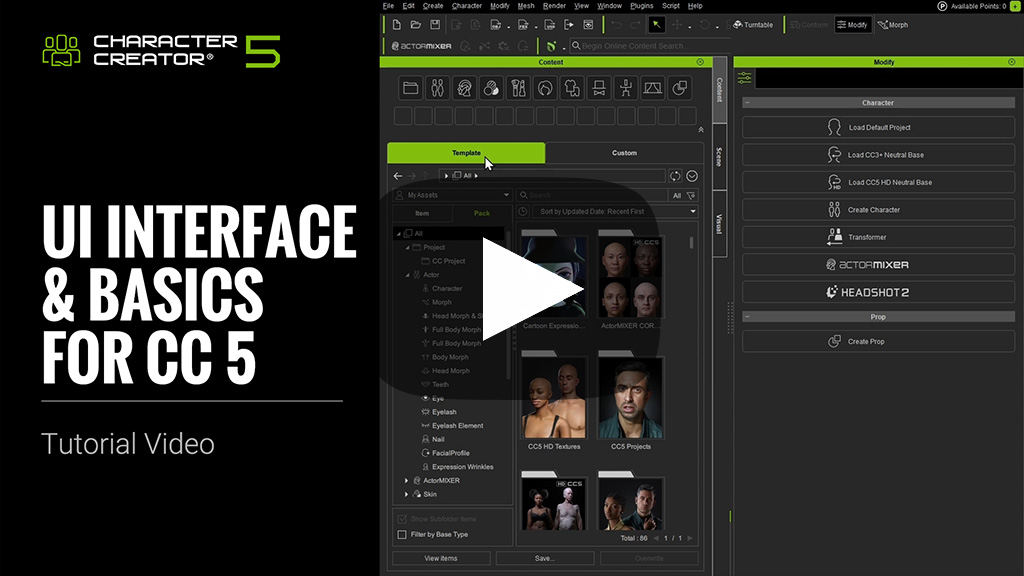The width and height of the screenshot is (1024, 576).
Task: Click the sliders icon in Modify panel
Action: pos(744,78)
